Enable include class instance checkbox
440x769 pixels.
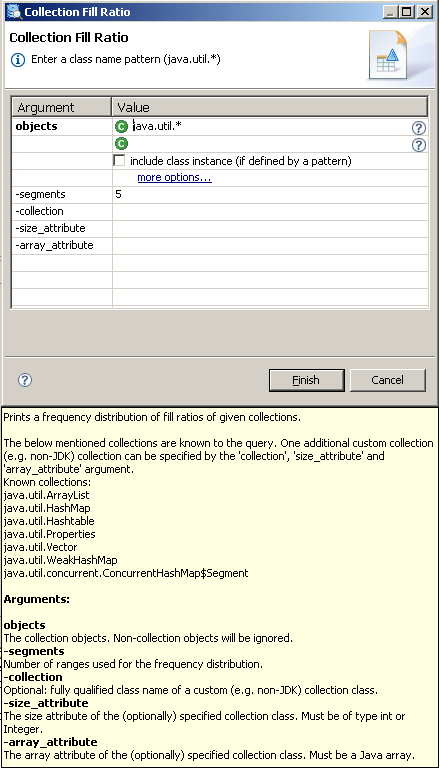[119, 160]
